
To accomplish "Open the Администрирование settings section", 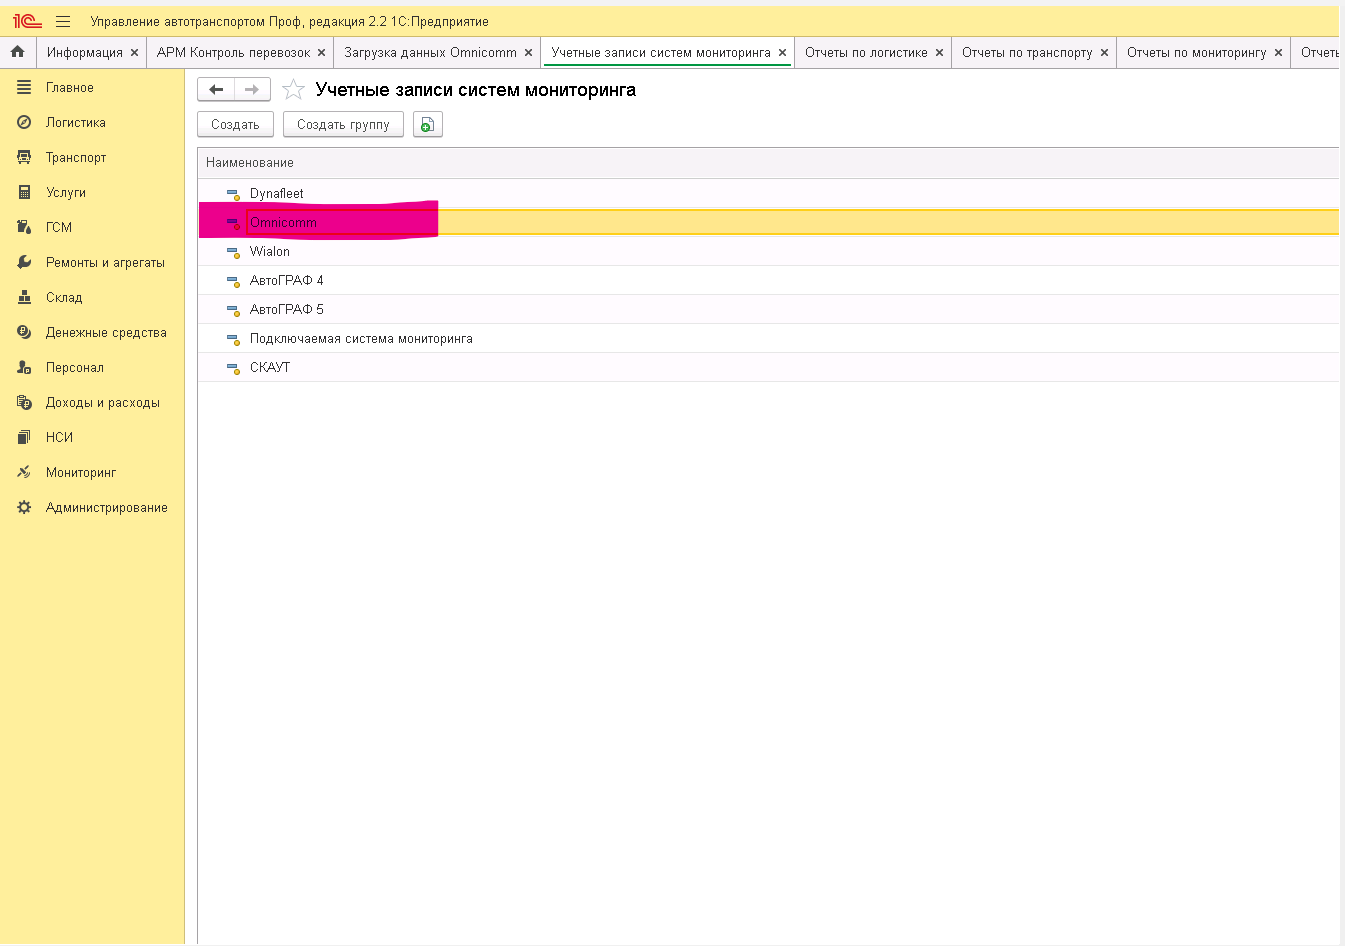I will coord(106,508).
